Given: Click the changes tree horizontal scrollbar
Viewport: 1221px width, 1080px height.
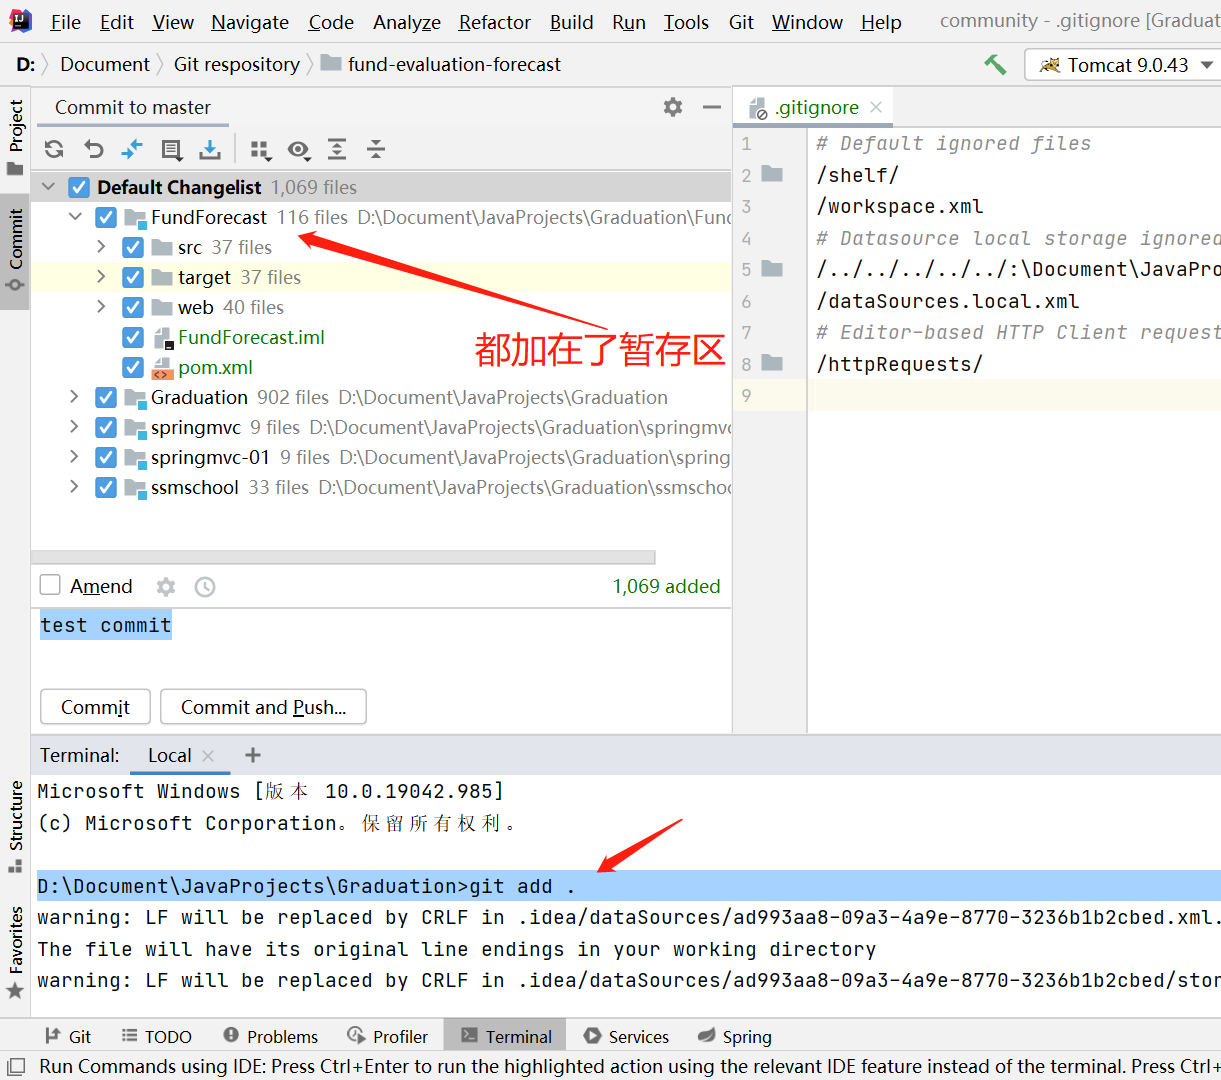Looking at the screenshot, I should (343, 557).
